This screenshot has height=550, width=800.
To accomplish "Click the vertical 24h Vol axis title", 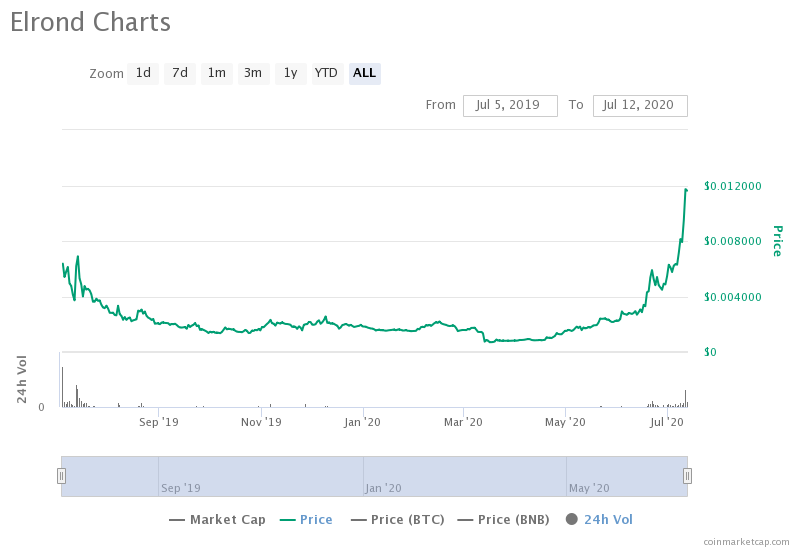I will (x=21, y=379).
